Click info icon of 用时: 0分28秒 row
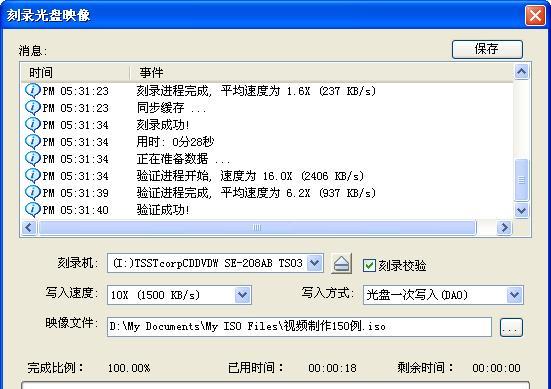551x389 pixels. tap(33, 141)
